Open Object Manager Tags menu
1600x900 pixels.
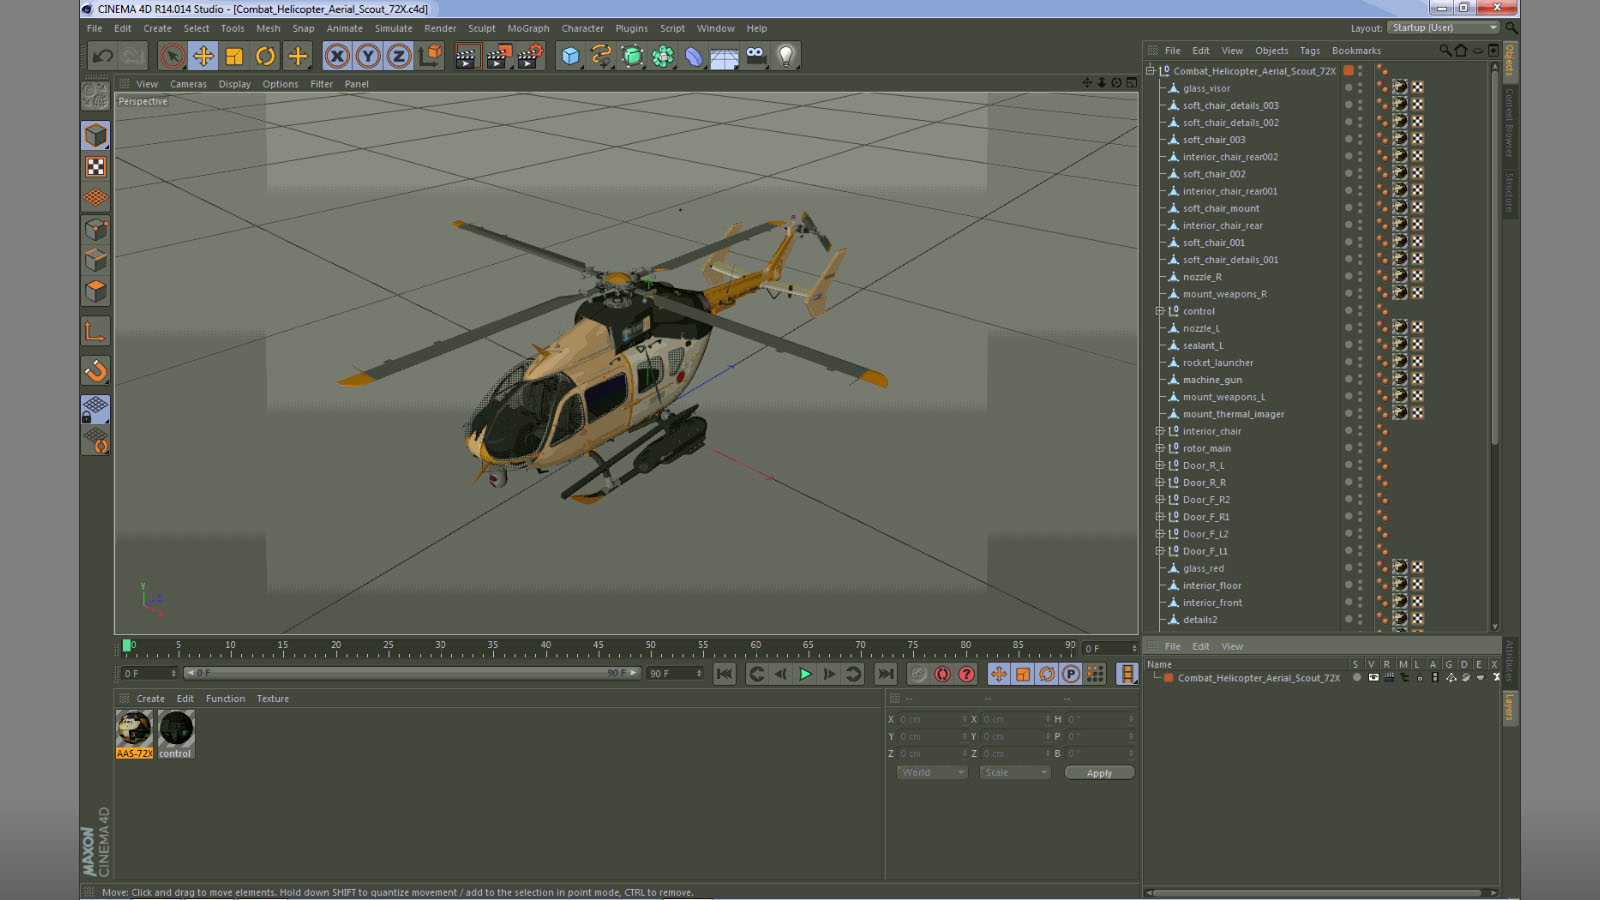(x=1309, y=50)
